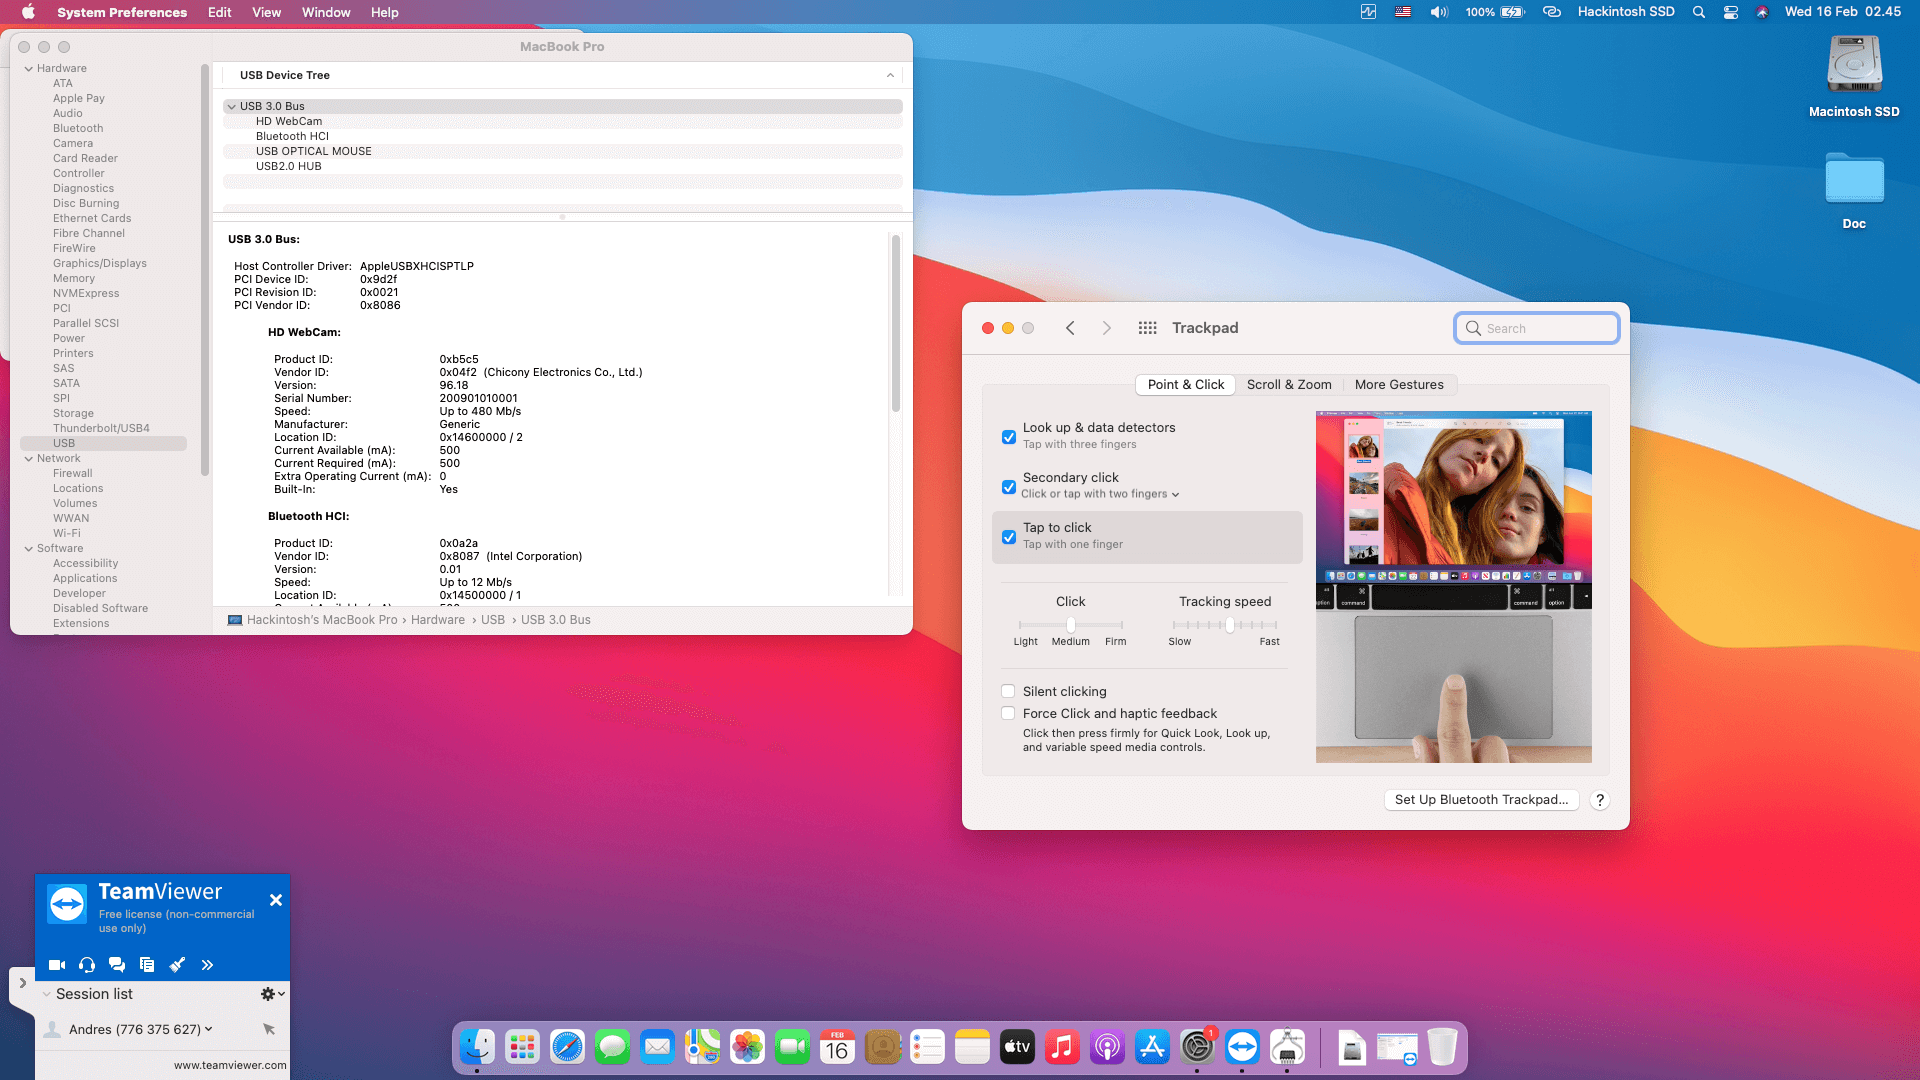Image resolution: width=1920 pixels, height=1080 pixels.
Task: Enable Silent clicking checkbox
Action: coord(1008,691)
